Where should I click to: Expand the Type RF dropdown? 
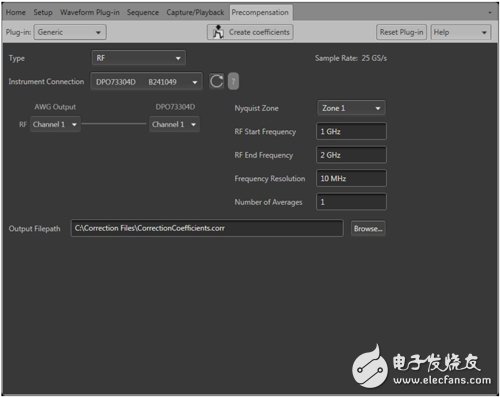click(139, 58)
